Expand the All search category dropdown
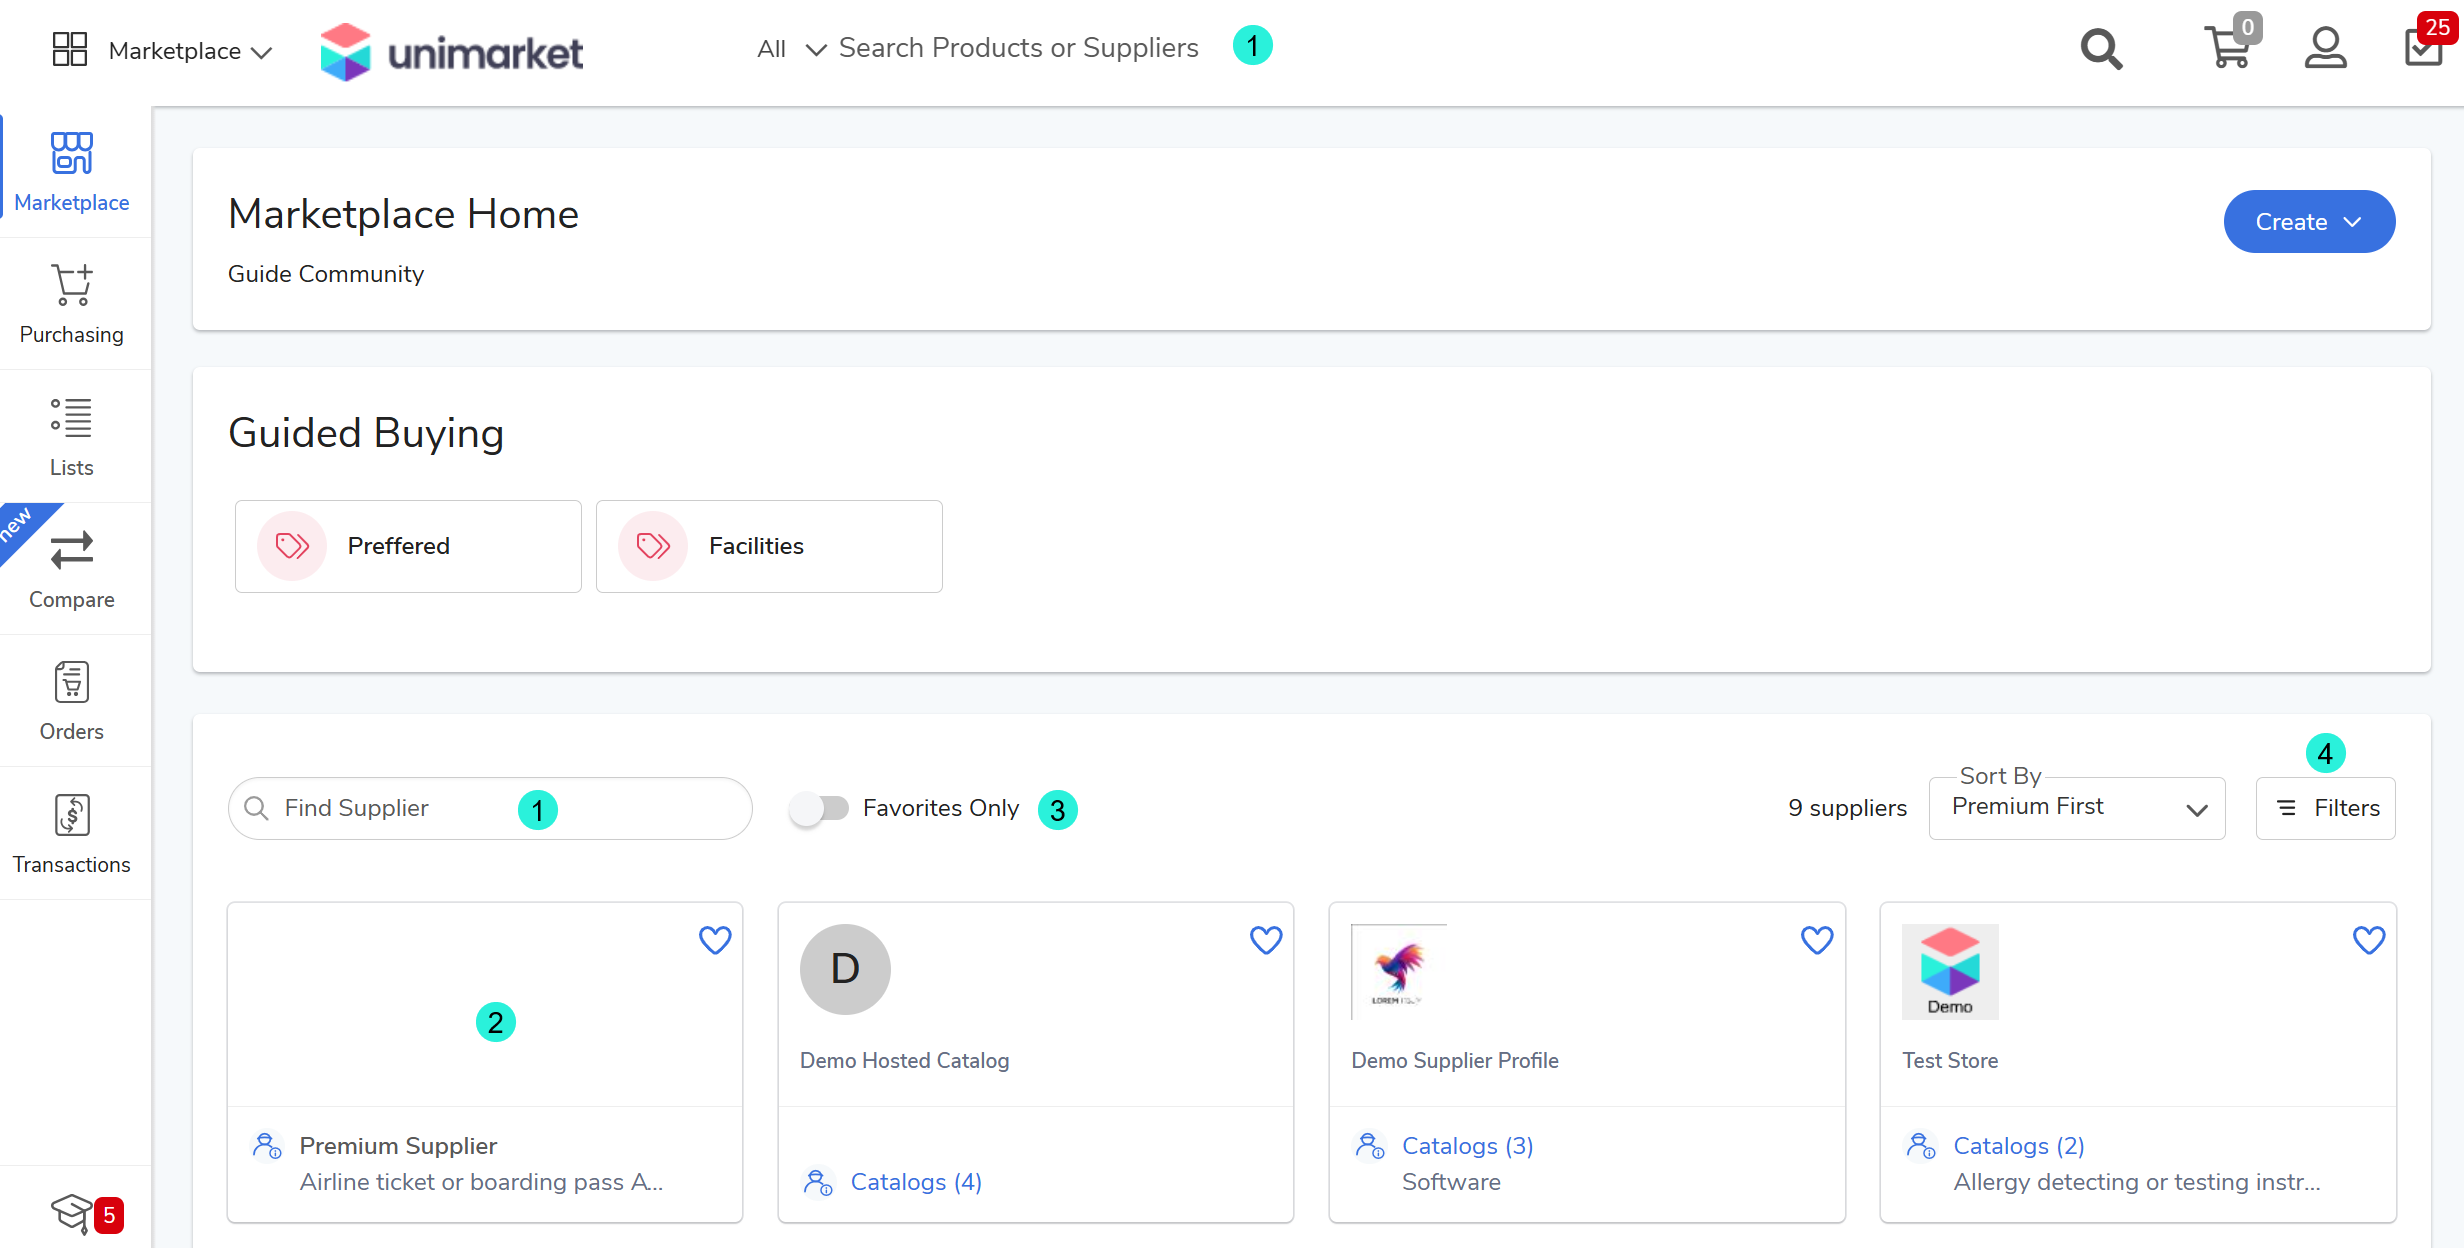Viewport: 2464px width, 1248px height. (x=791, y=49)
